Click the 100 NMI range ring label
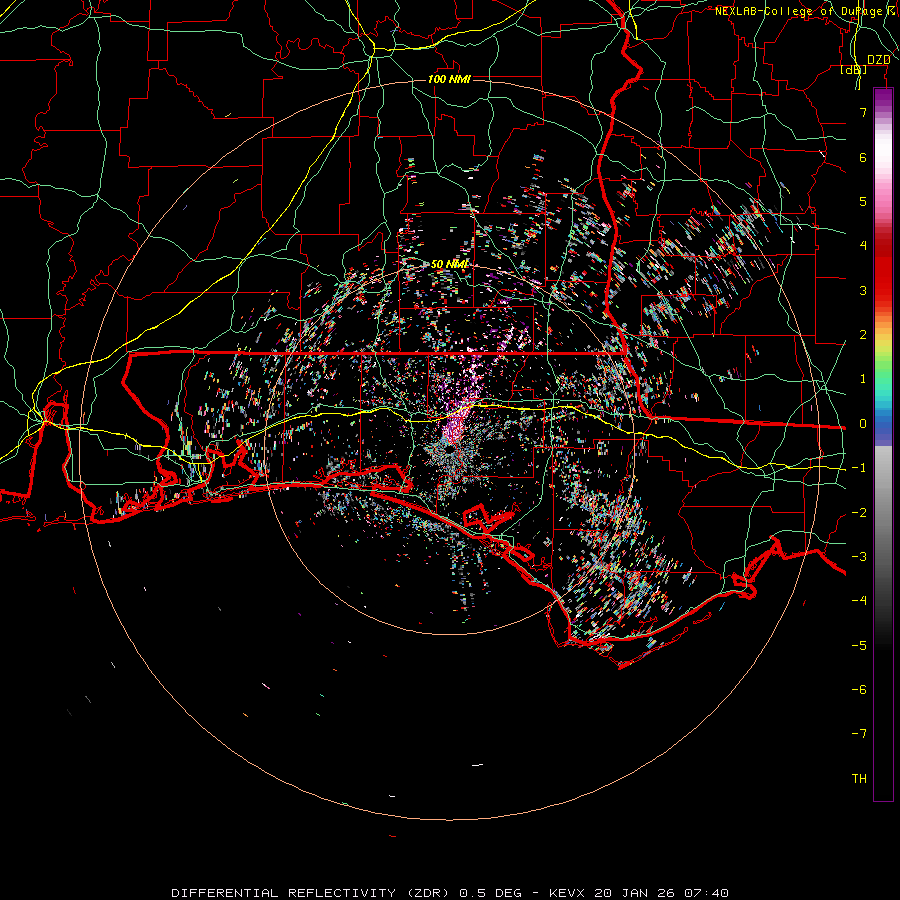 (x=449, y=79)
